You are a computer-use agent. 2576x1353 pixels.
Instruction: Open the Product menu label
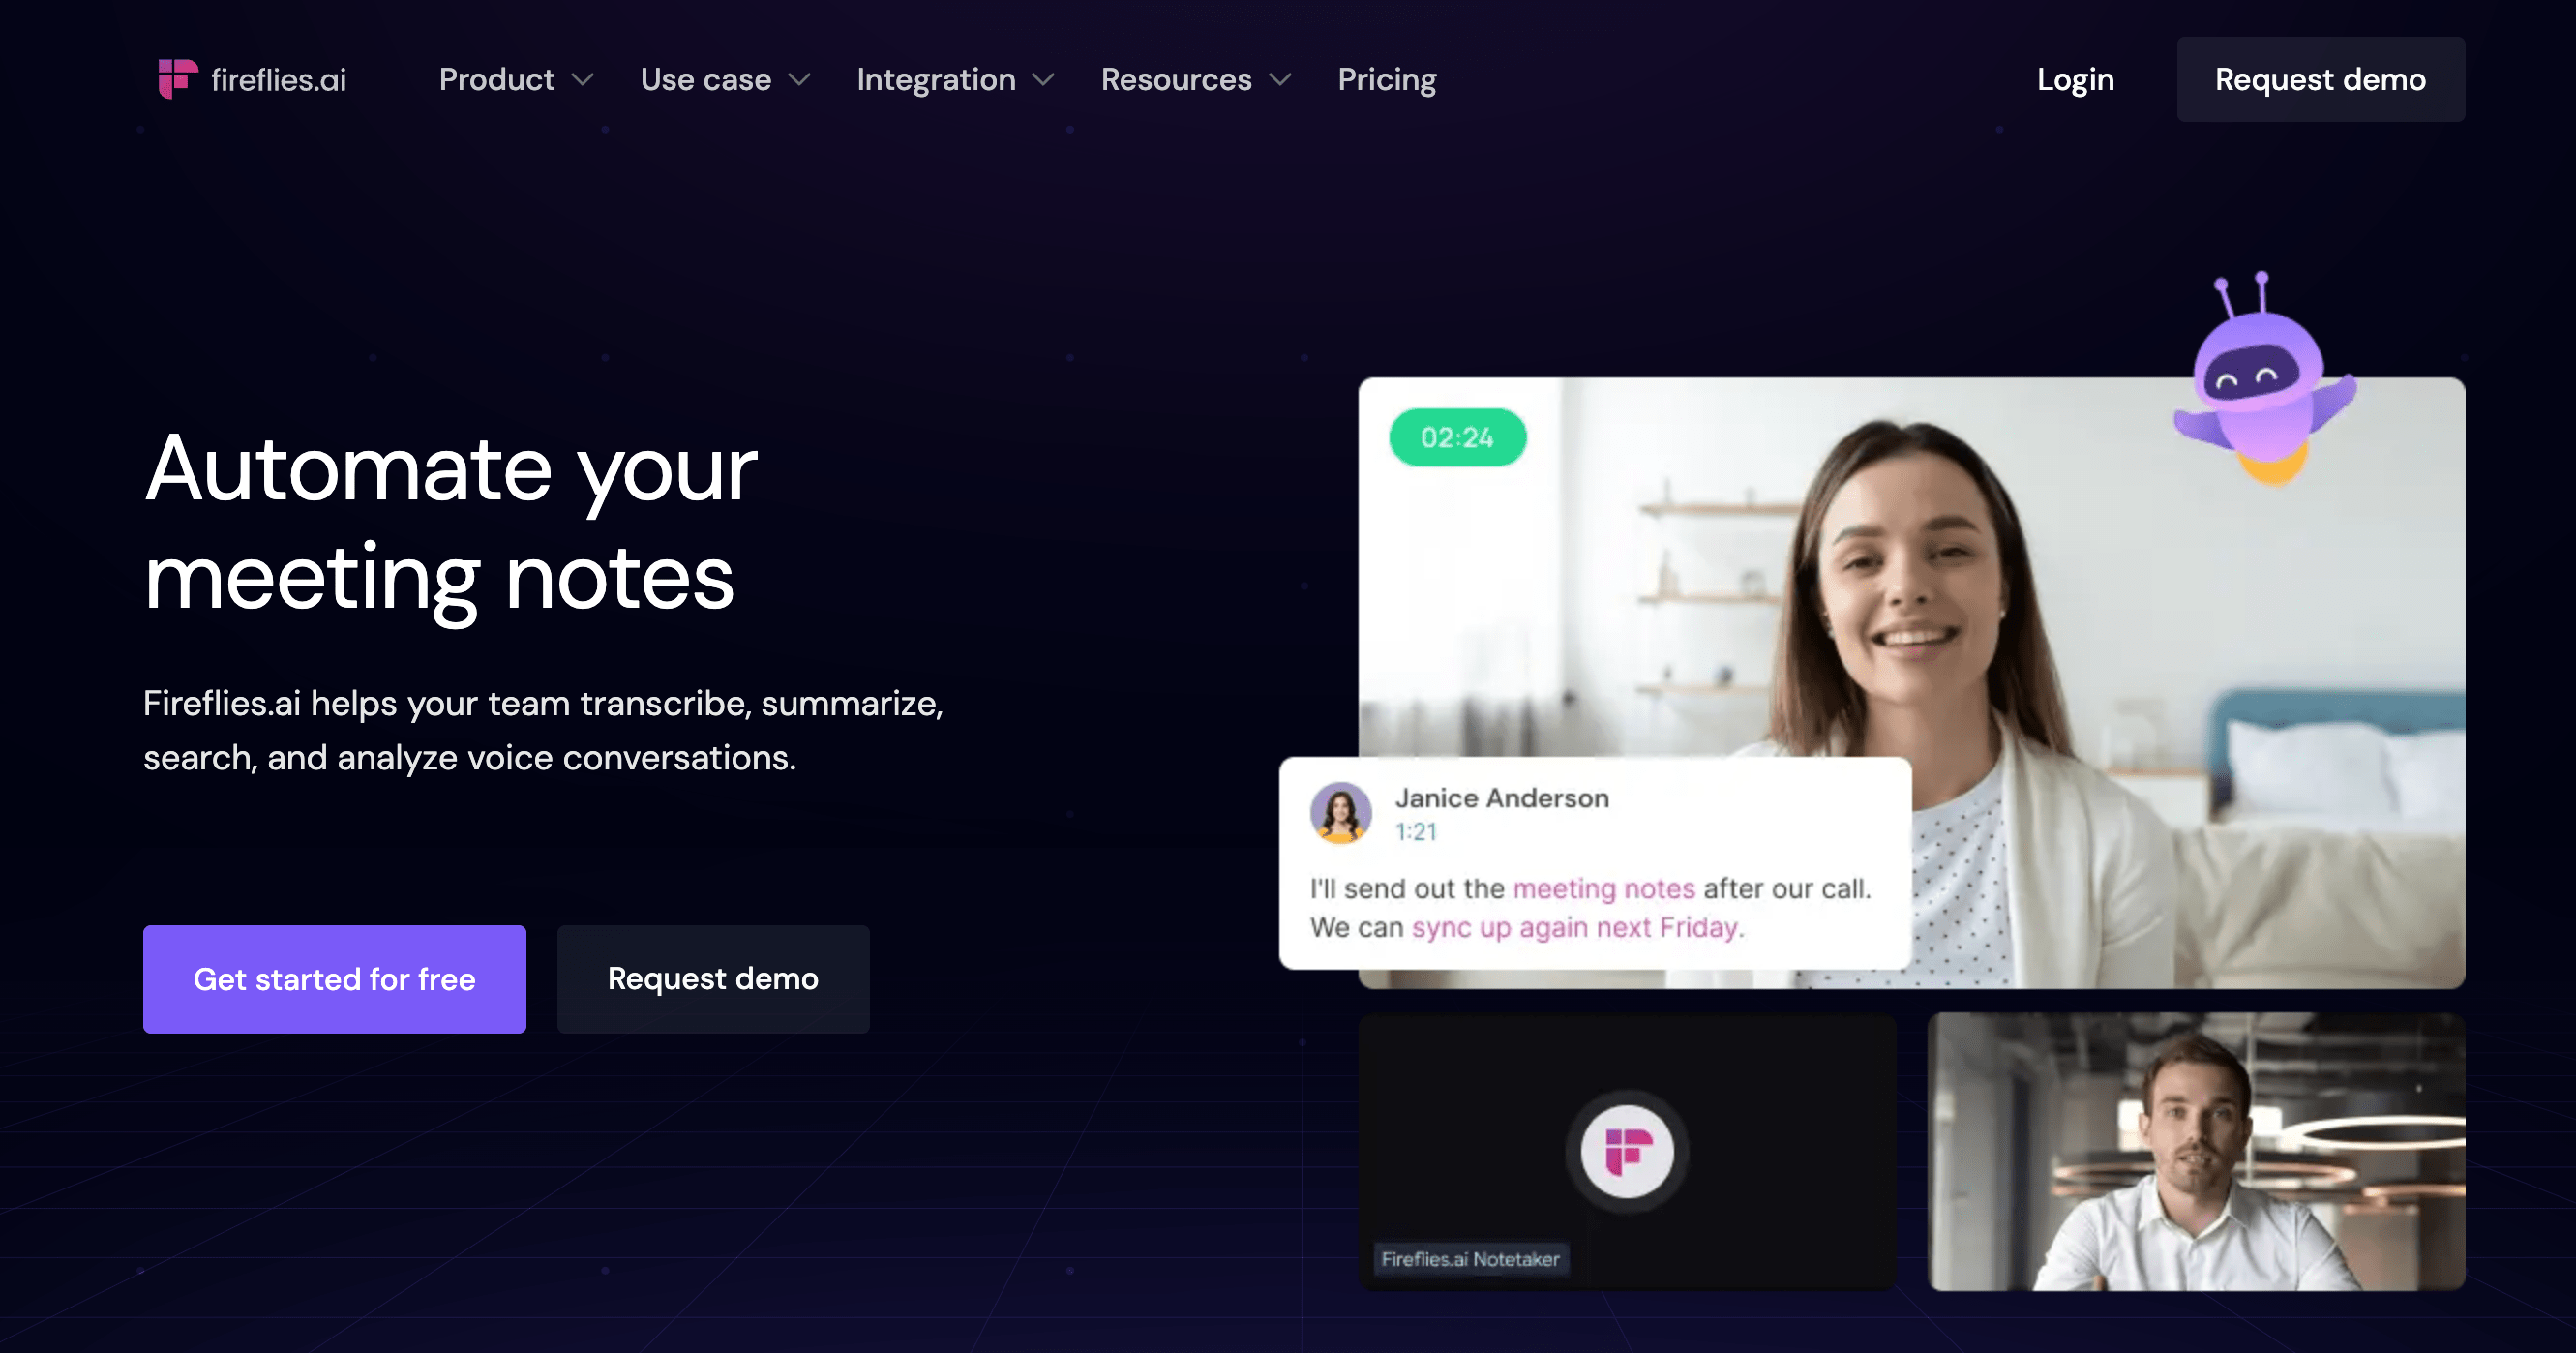click(x=497, y=79)
